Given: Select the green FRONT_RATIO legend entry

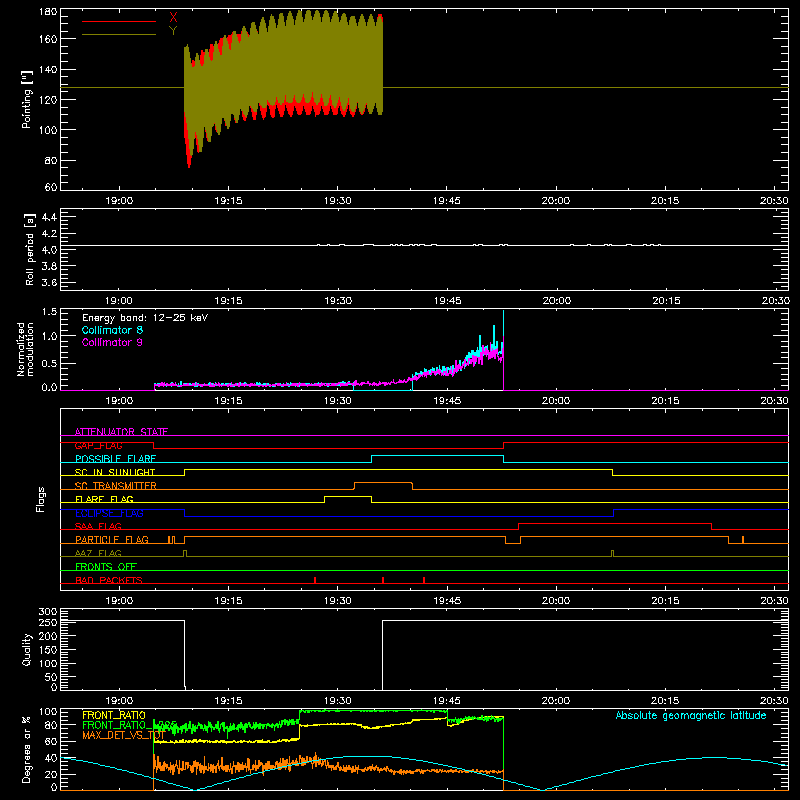Looking at the screenshot, I should coord(129,725).
